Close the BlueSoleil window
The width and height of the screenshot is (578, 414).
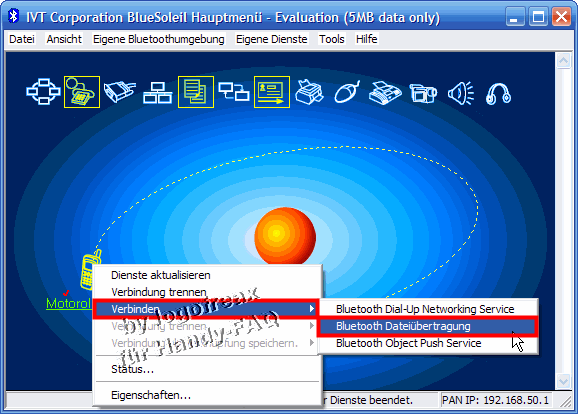[561, 17]
